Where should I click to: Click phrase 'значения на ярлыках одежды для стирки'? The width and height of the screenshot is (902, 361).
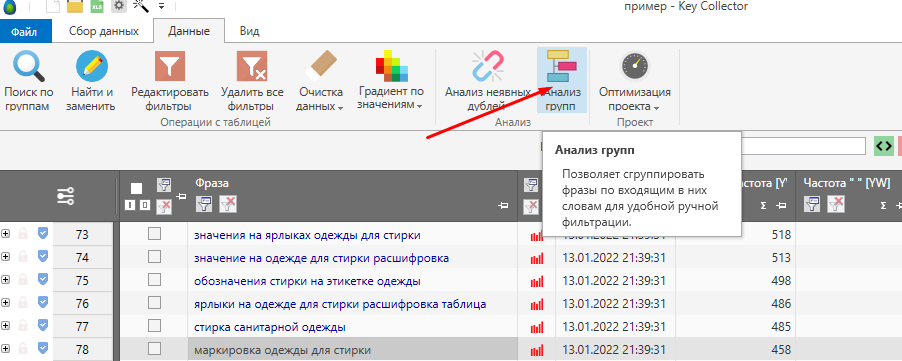point(307,235)
